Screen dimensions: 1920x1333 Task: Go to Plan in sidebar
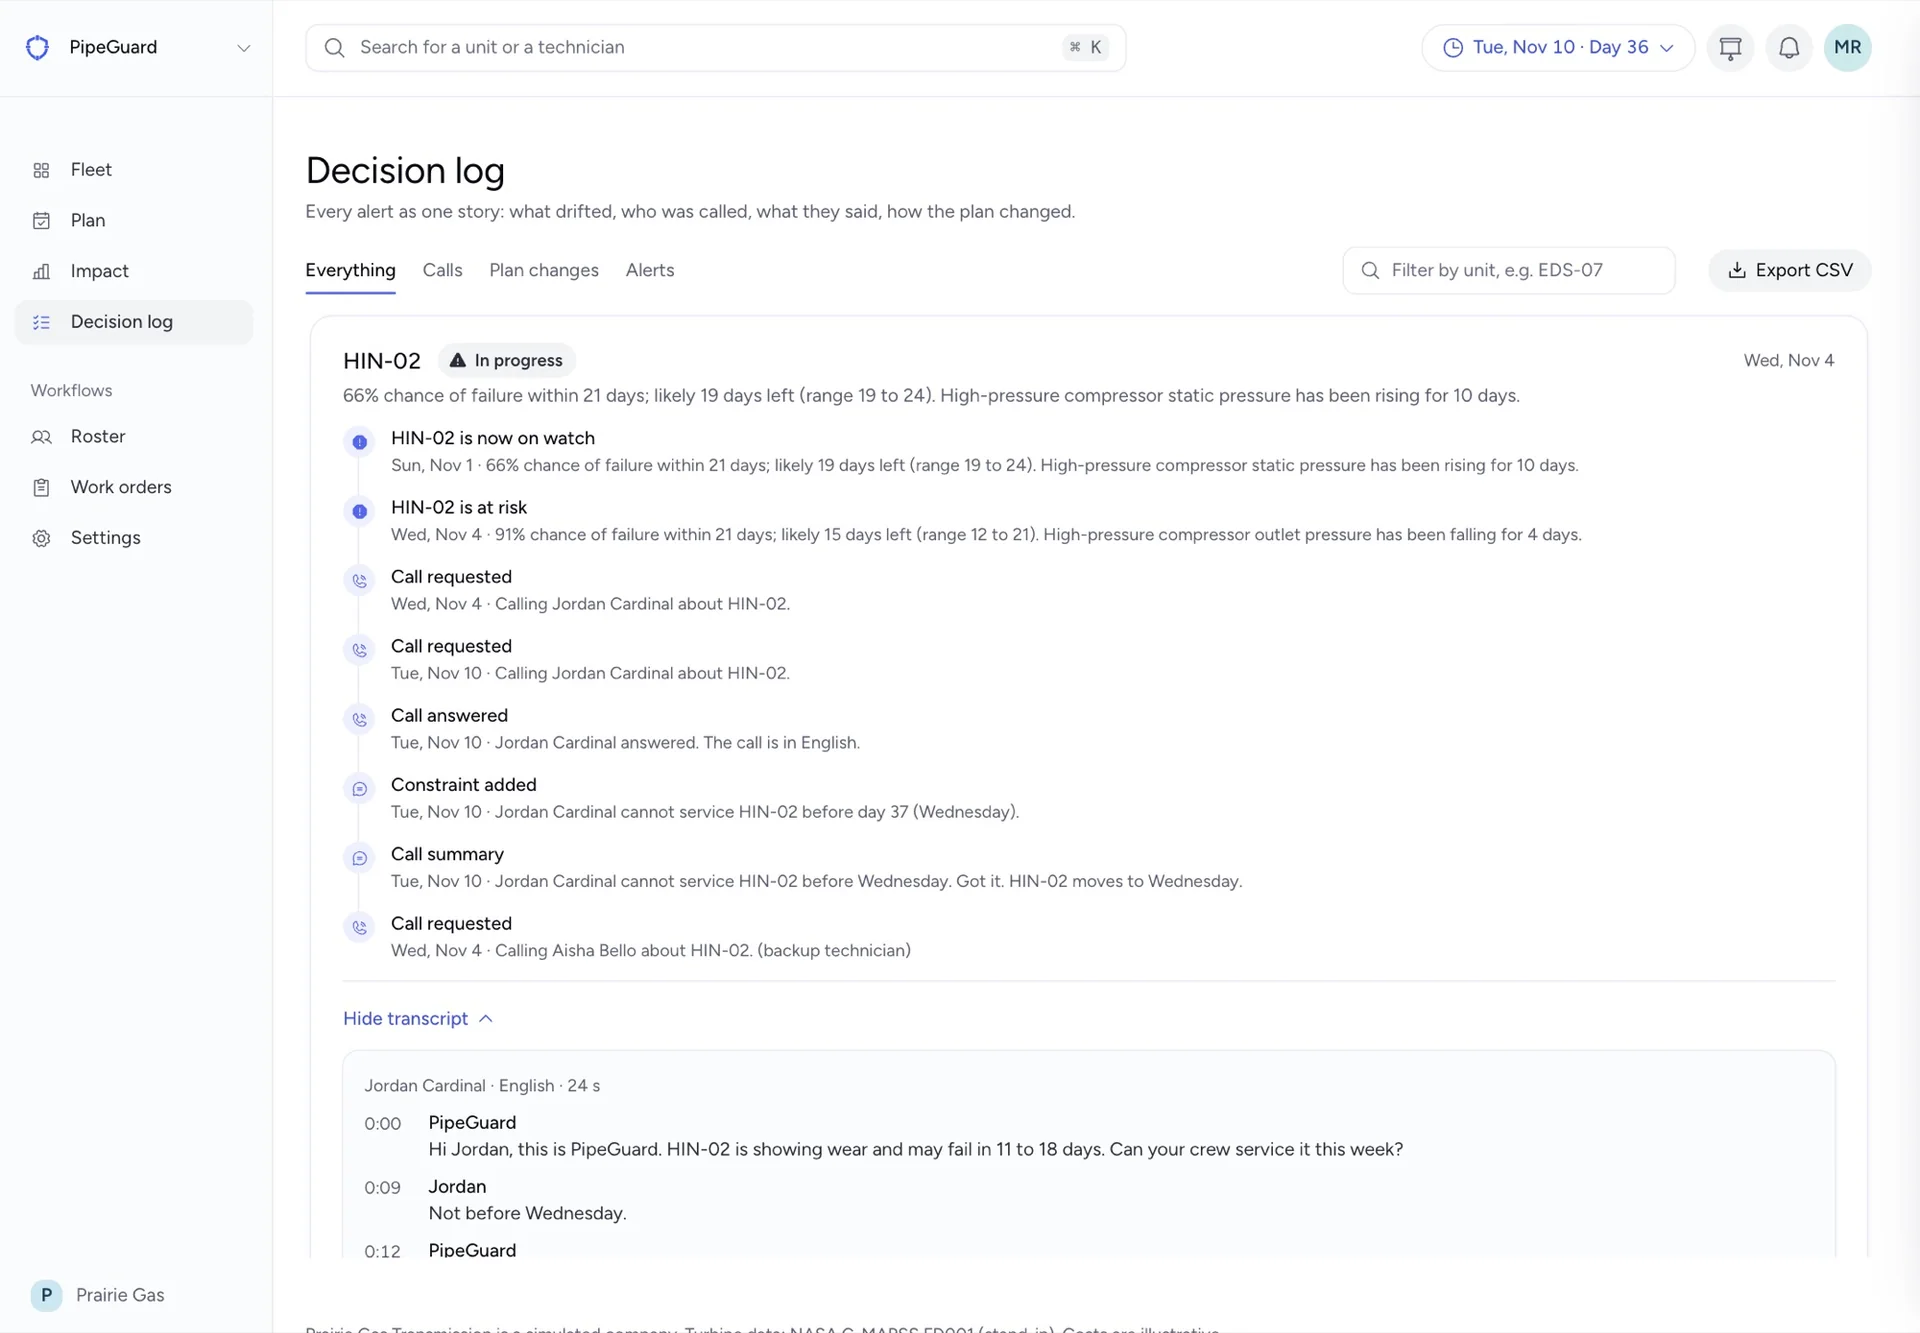coord(134,220)
